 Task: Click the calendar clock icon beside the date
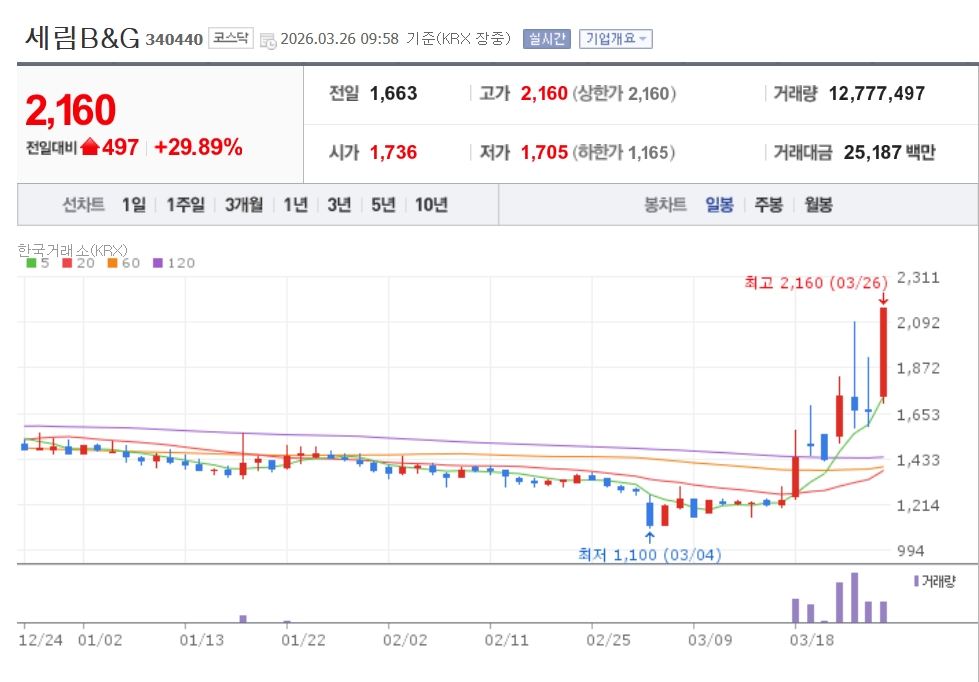coord(268,41)
